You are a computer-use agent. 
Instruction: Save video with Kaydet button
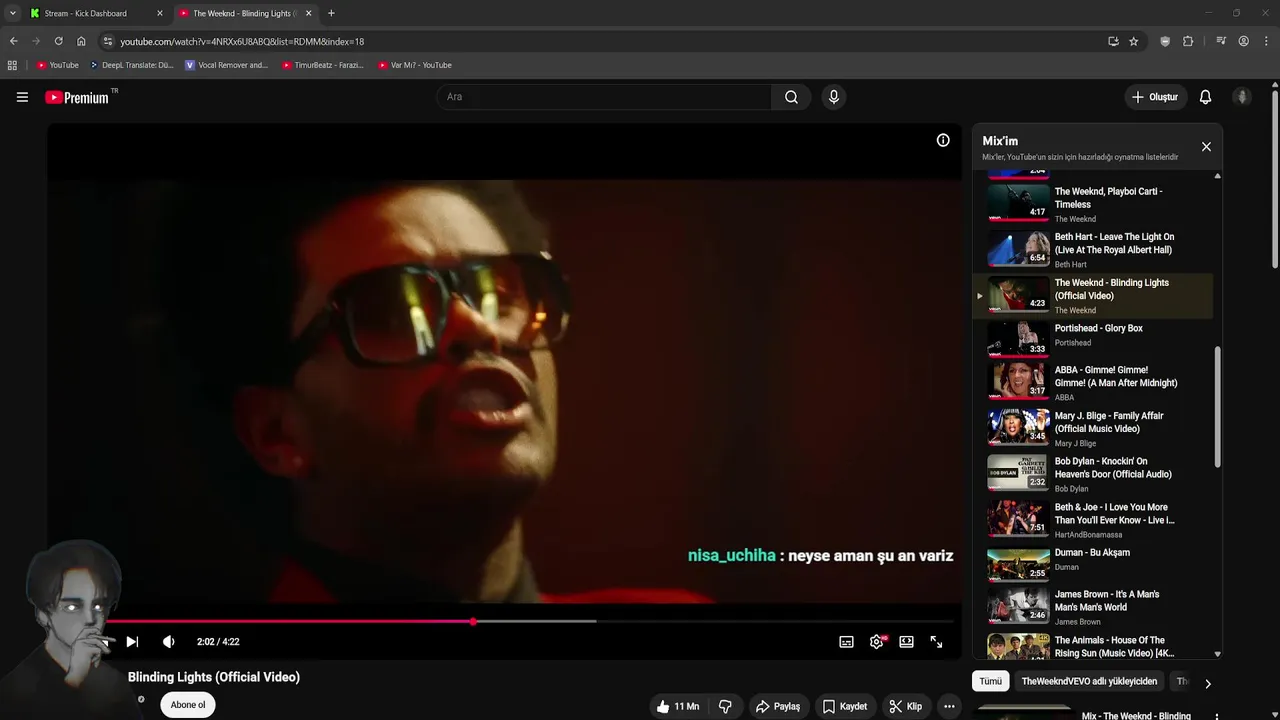[x=845, y=706]
